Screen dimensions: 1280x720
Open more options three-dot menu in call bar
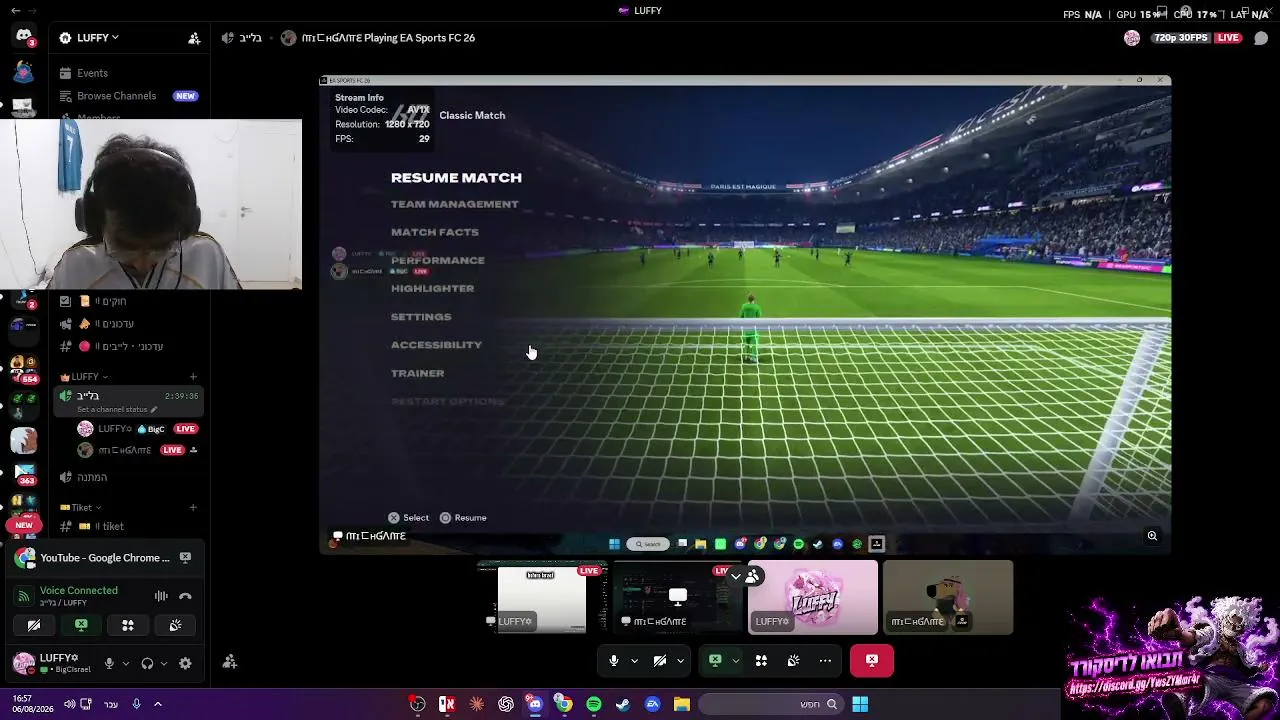click(825, 661)
